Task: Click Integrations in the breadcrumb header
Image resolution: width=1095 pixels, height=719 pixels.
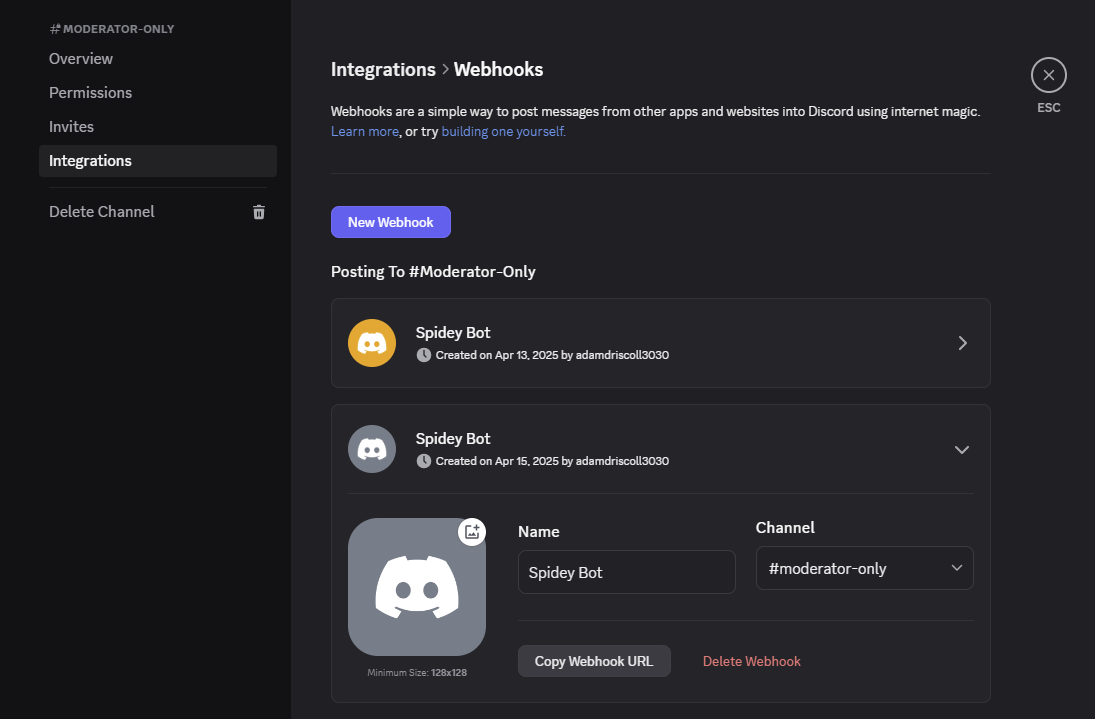Action: pos(383,69)
